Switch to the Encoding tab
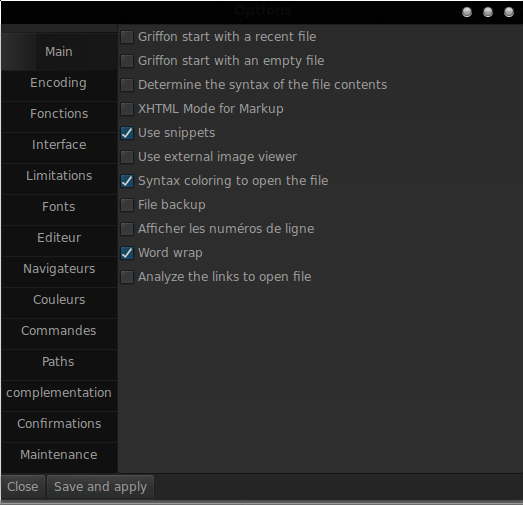Viewport: 523px width, 505px height. (x=59, y=83)
